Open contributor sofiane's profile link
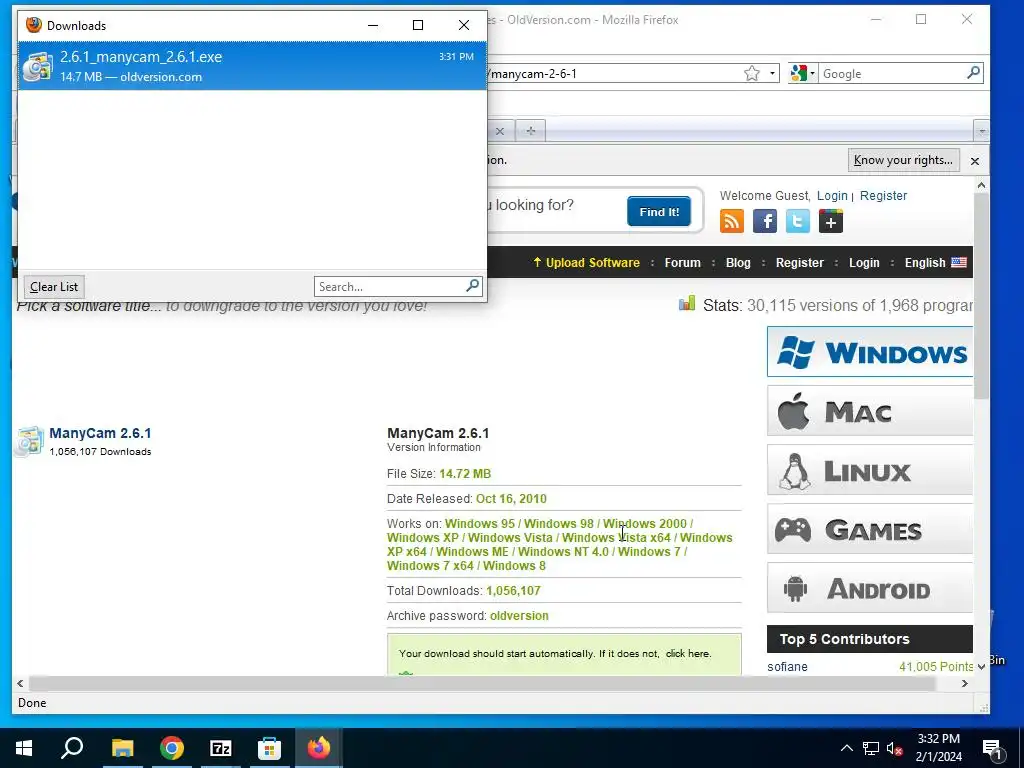This screenshot has height=768, width=1024. click(787, 667)
